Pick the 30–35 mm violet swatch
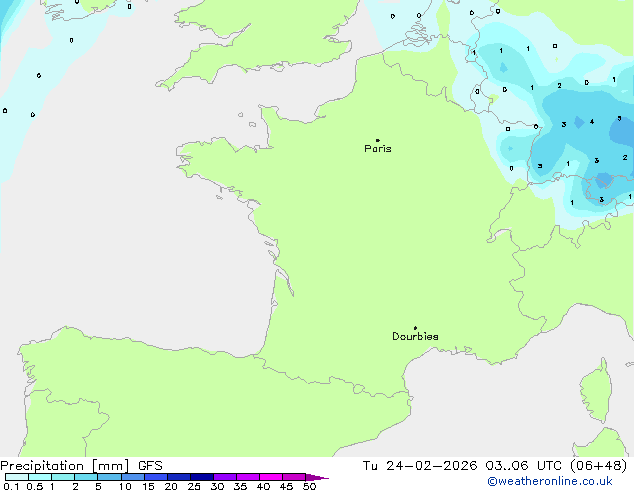634x490 pixels. [x=225, y=477]
